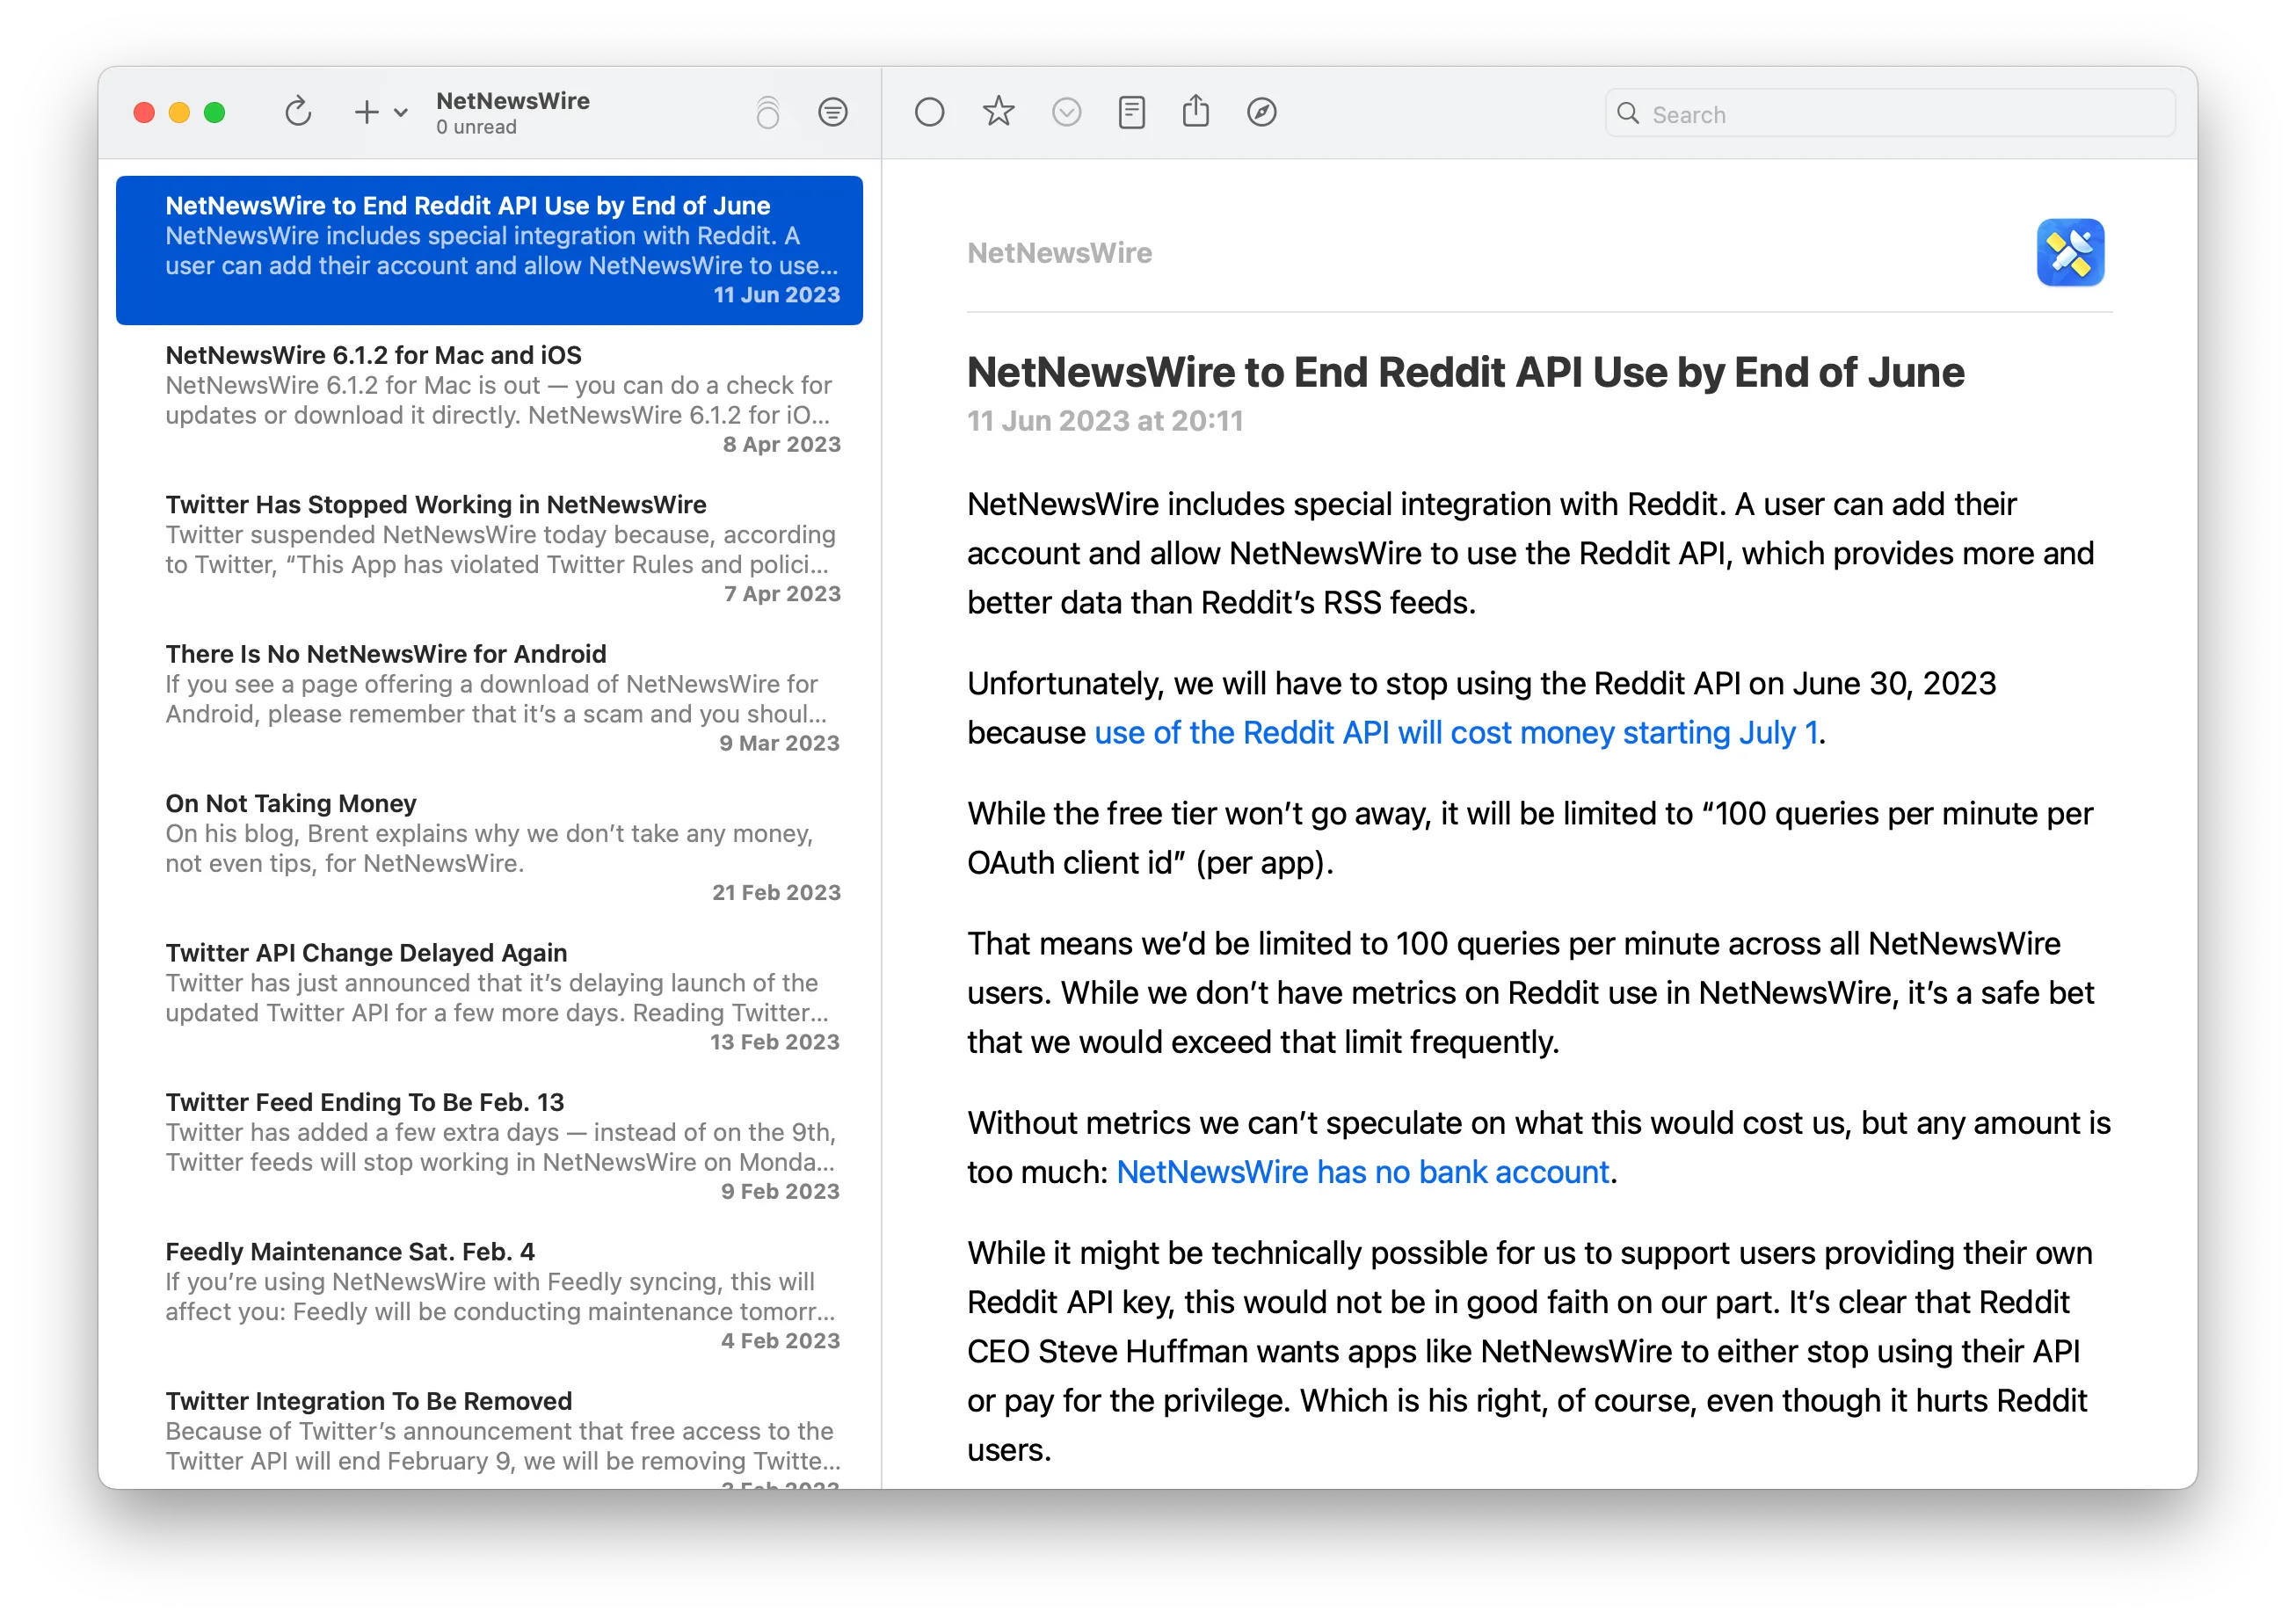Refresh all feeds
The width and height of the screenshot is (2296, 1619).
pyautogui.click(x=299, y=111)
